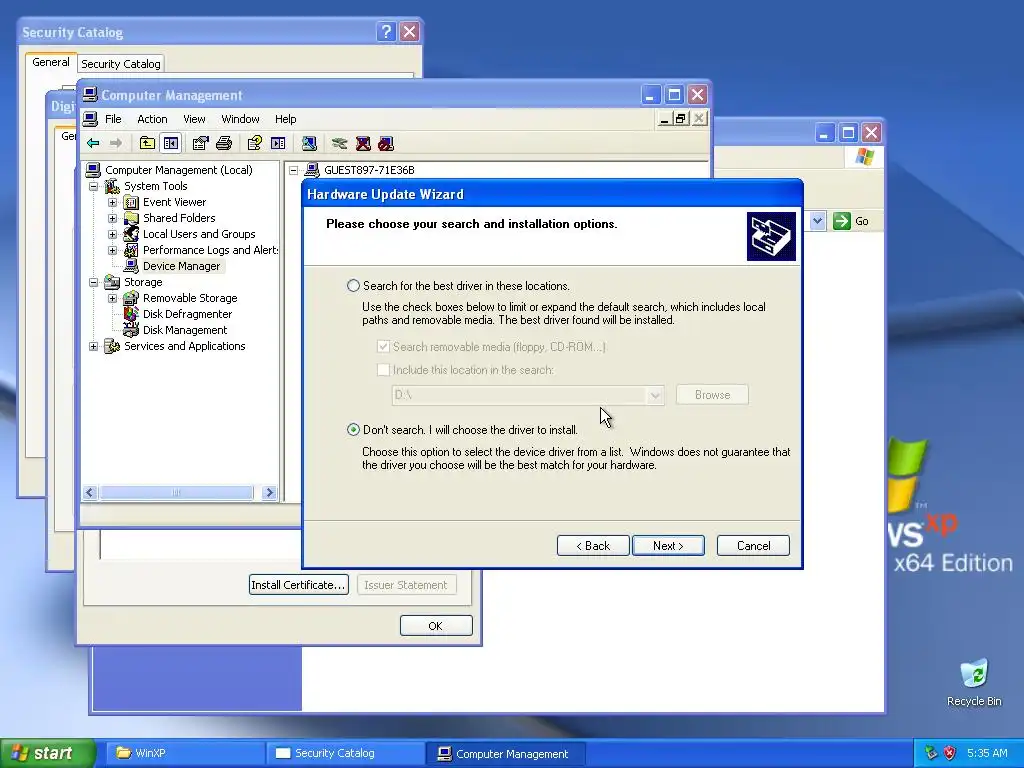
Task: Expand the Performance Logs and Alerts node
Action: [x=112, y=250]
